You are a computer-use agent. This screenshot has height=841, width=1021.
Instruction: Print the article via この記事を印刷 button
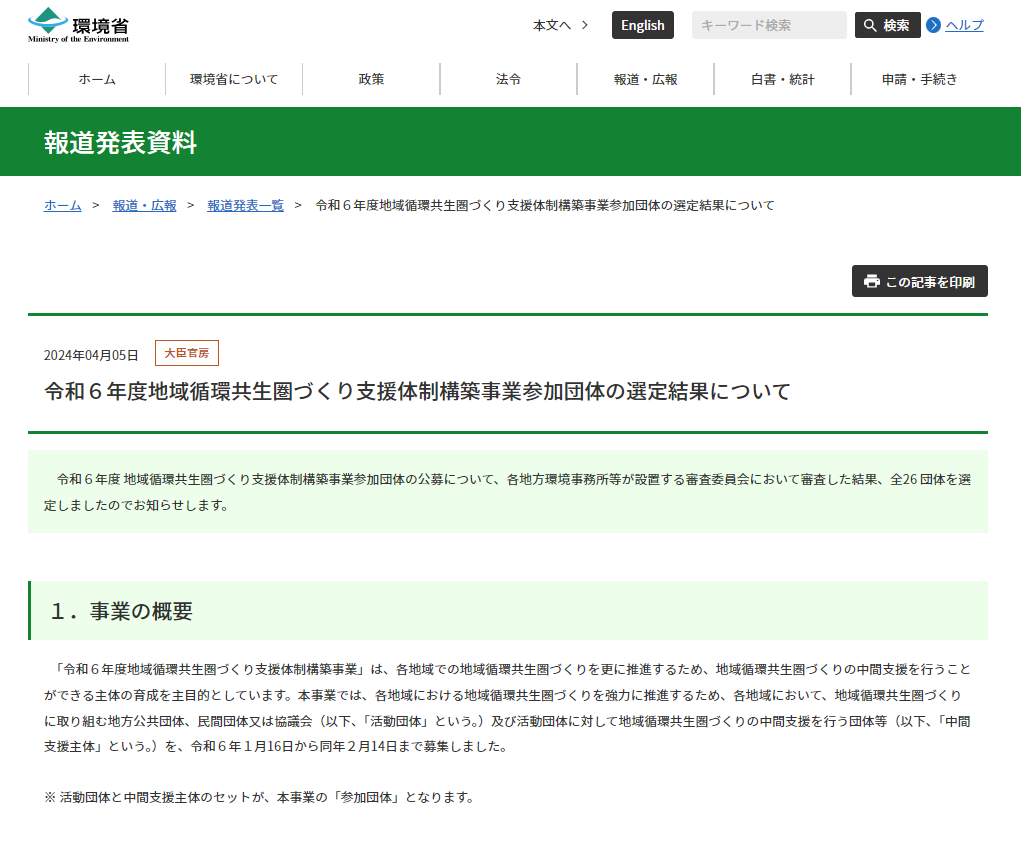pyautogui.click(x=919, y=281)
